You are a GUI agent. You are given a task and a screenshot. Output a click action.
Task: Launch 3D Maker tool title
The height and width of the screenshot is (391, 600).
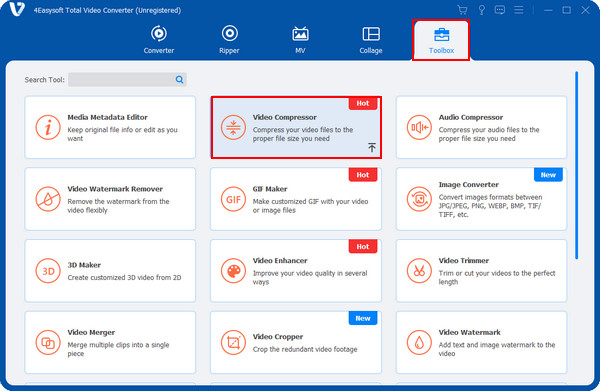tap(84, 265)
